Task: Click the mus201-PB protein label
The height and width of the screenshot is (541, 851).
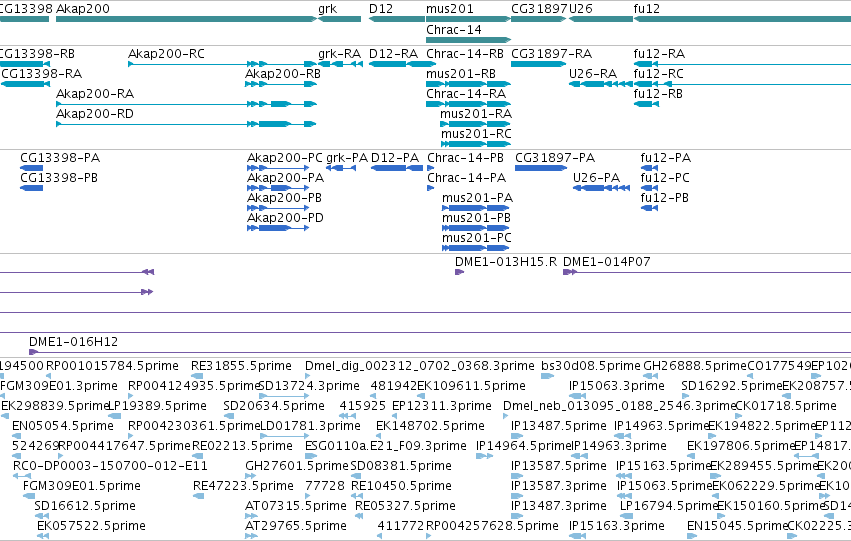Action: [x=477, y=218]
